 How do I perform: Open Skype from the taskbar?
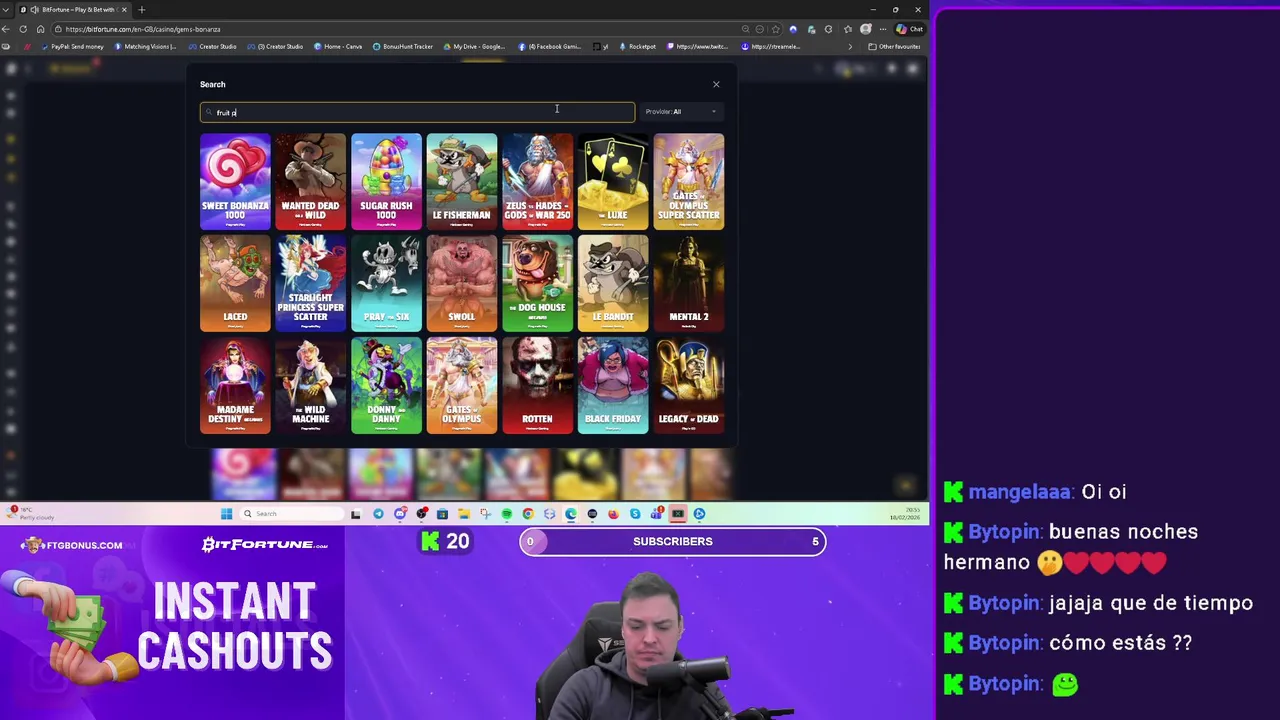click(635, 514)
